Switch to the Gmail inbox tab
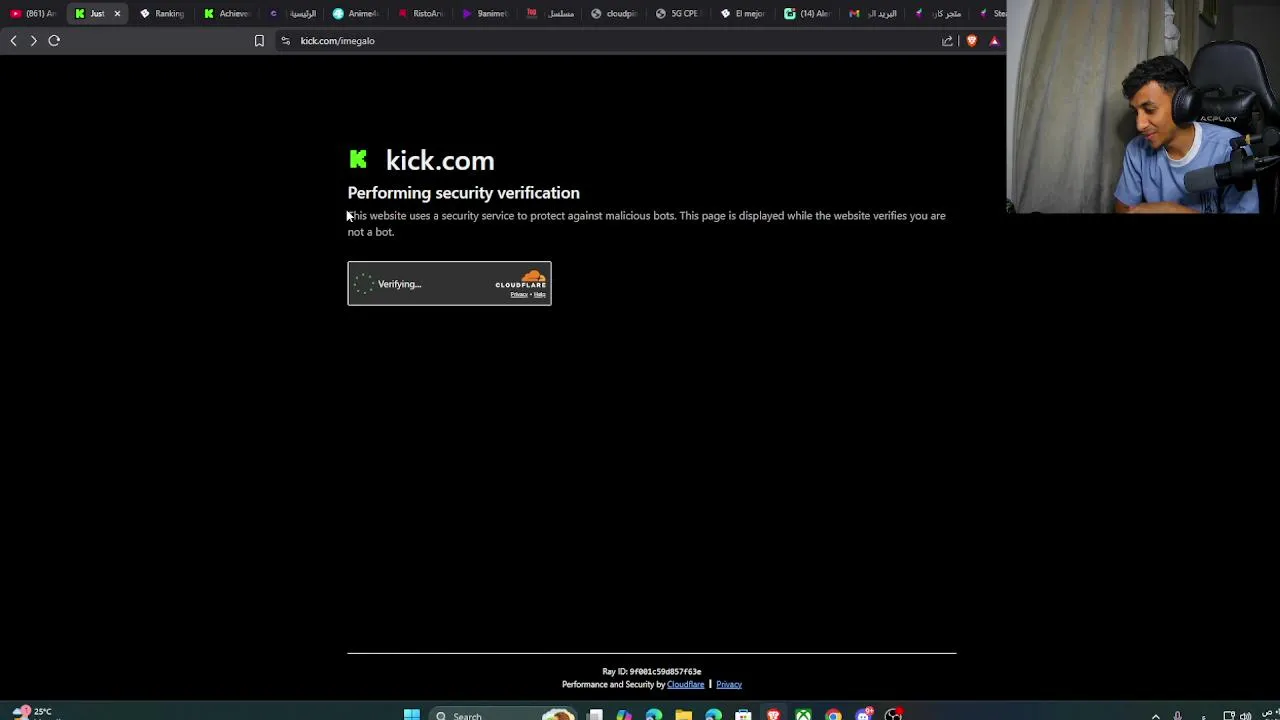 click(x=871, y=14)
